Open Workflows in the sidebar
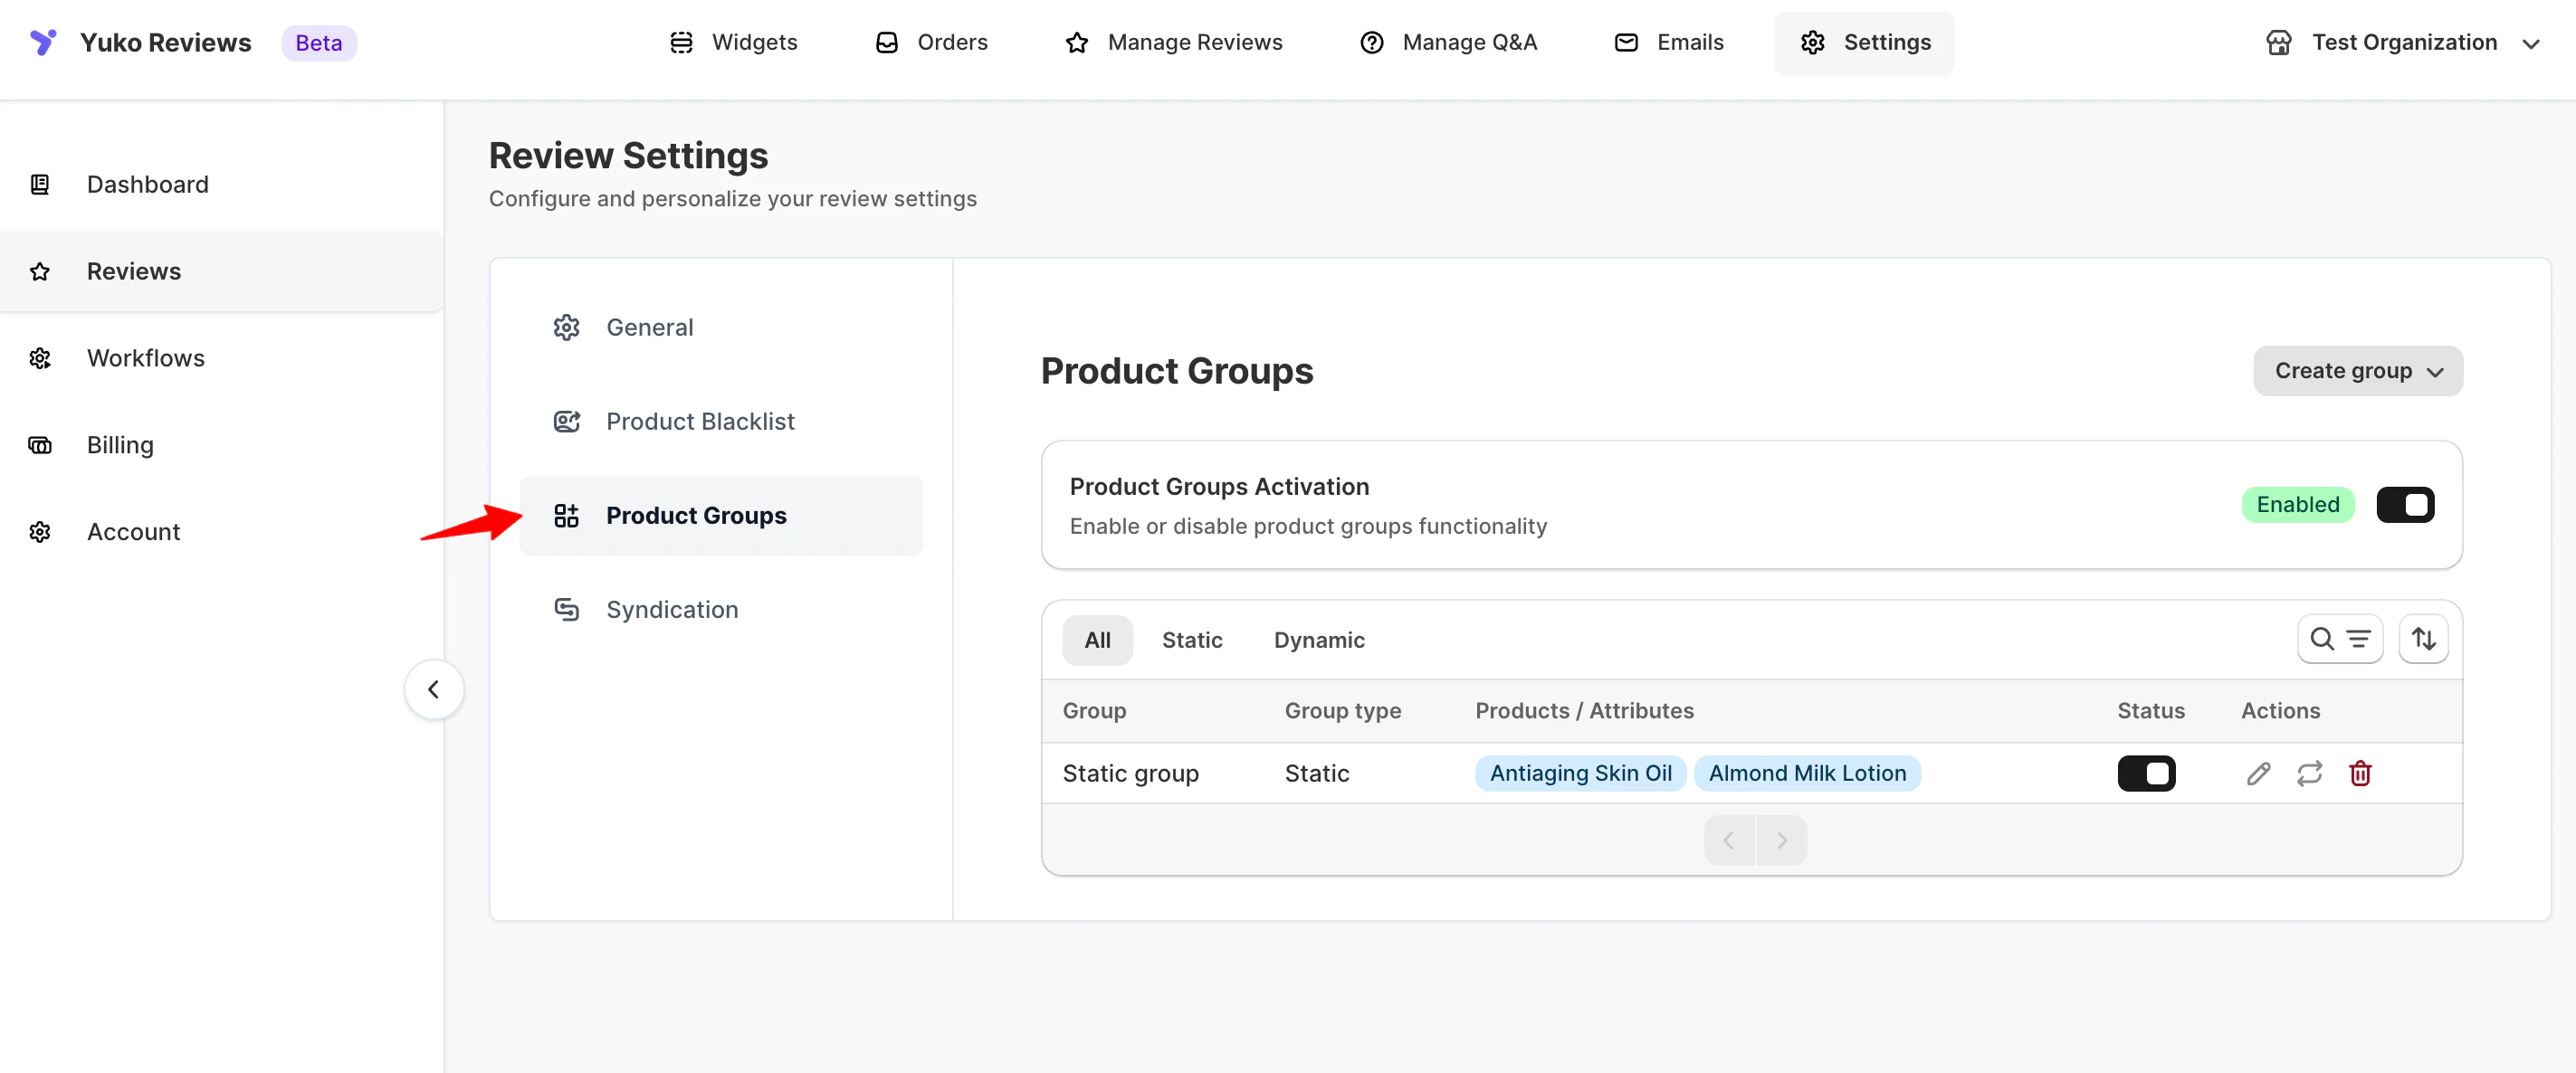 222,358
